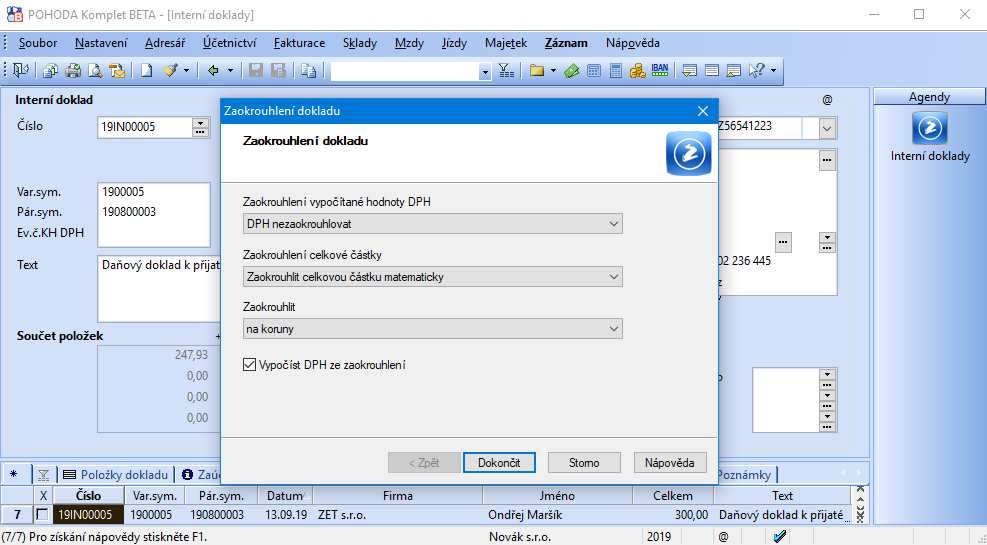This screenshot has width=987, height=545.
Task: Open dropdown arrow next to broom icon
Action: (x=186, y=71)
